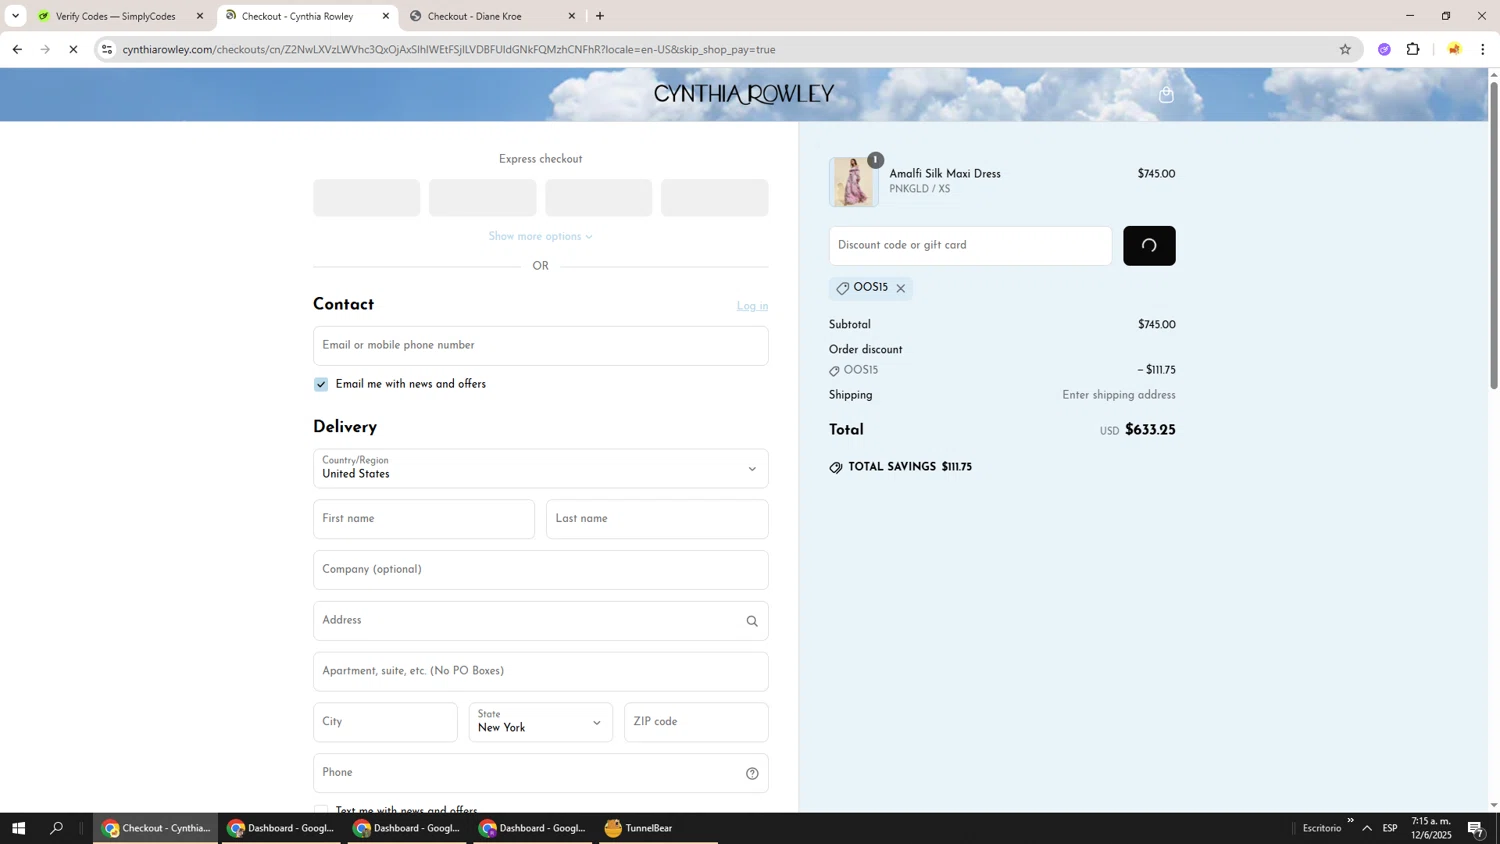Click the Cynthia Rowley logo

pyautogui.click(x=744, y=94)
